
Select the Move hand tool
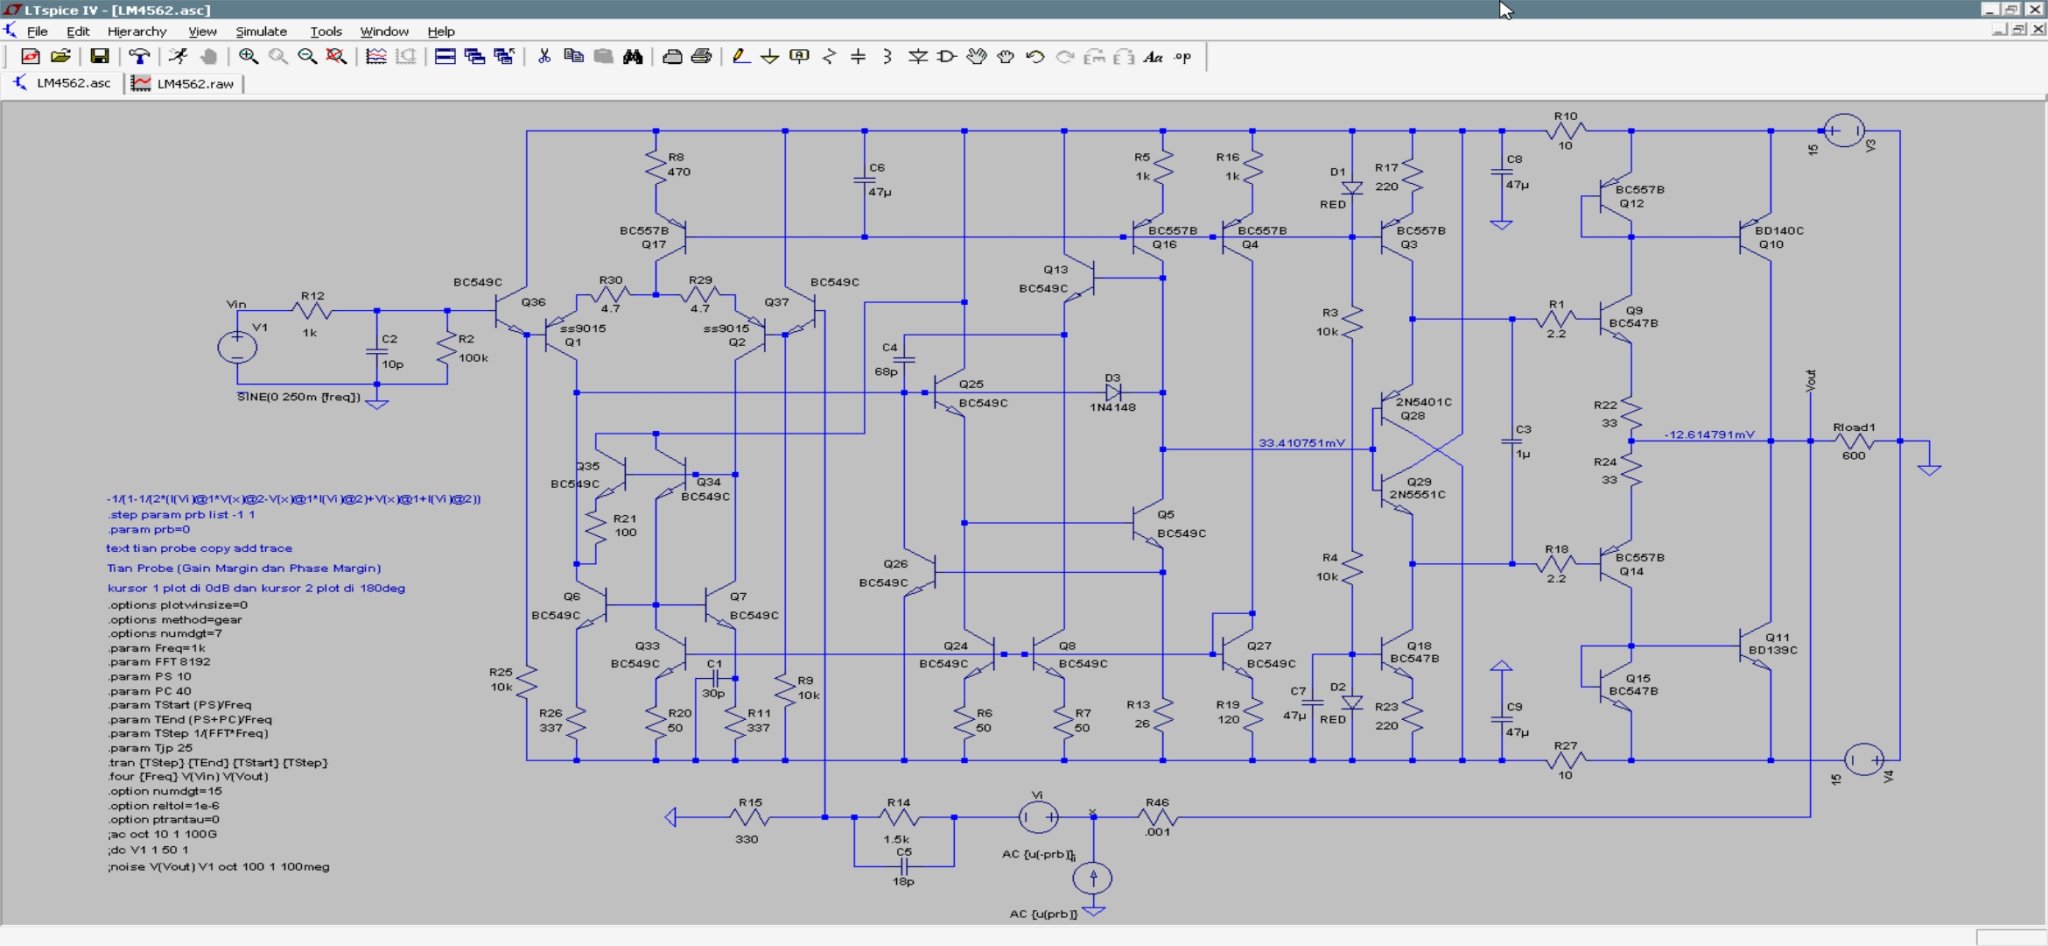(x=977, y=57)
